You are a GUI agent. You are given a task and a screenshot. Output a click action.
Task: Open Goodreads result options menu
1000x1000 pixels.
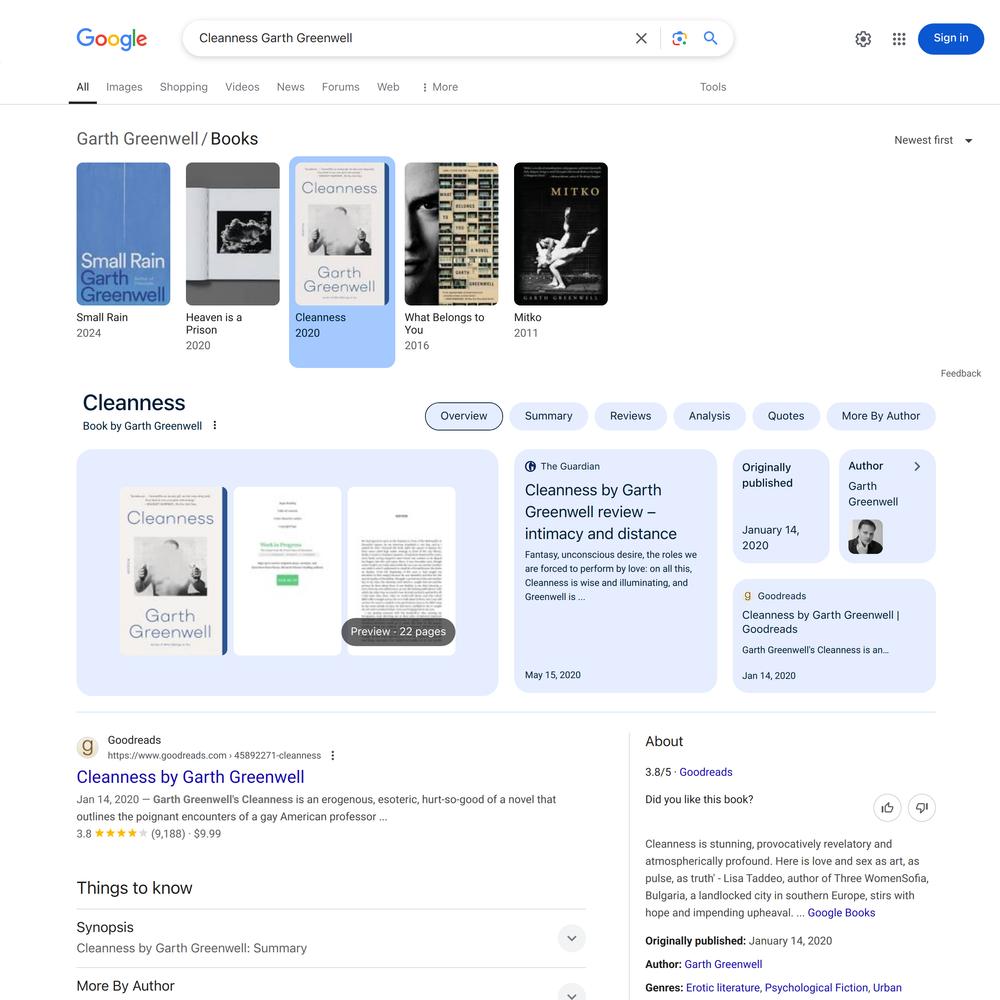click(x=332, y=755)
